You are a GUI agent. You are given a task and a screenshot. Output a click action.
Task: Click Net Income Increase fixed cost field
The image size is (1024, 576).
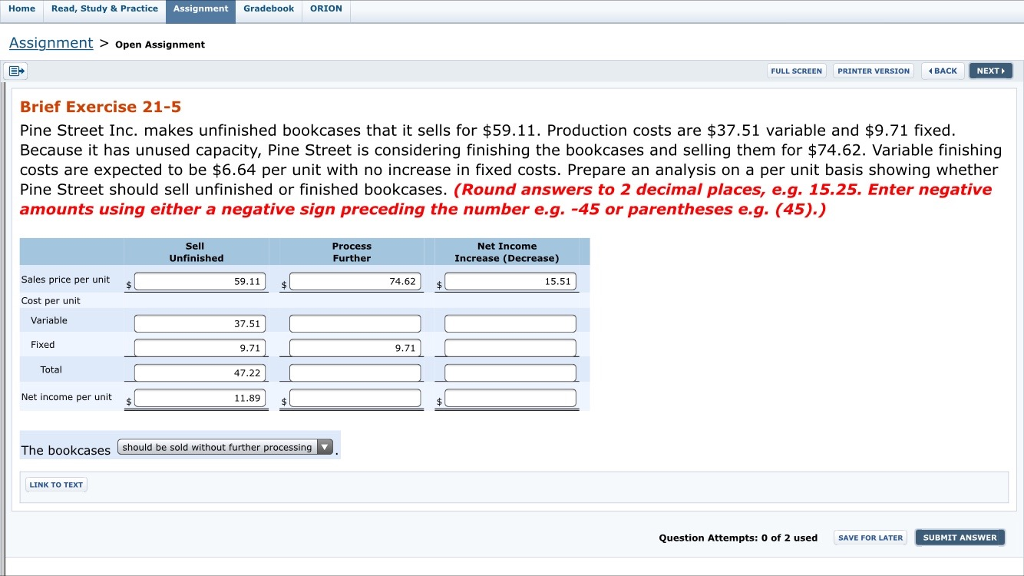pyautogui.click(x=510, y=348)
